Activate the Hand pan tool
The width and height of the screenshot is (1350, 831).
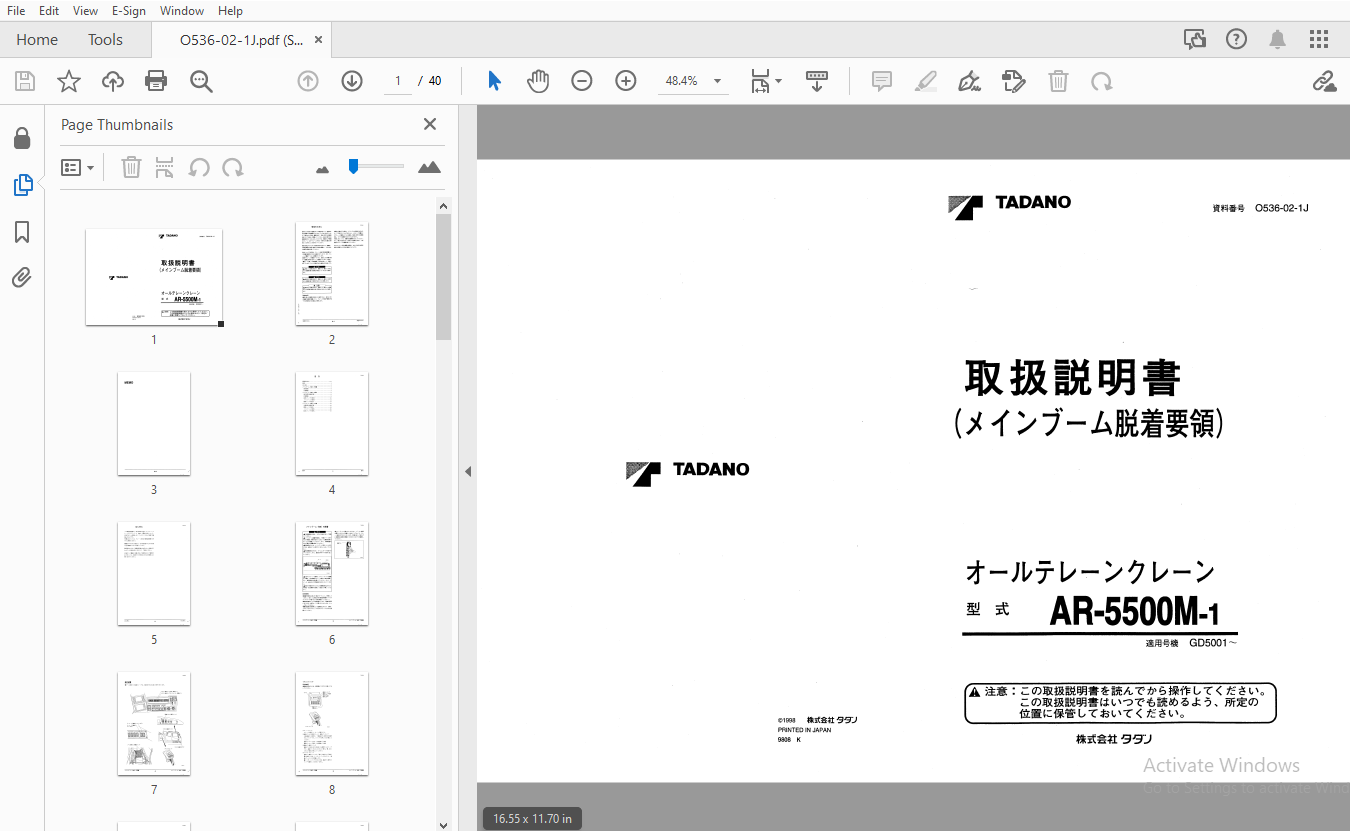coord(538,81)
